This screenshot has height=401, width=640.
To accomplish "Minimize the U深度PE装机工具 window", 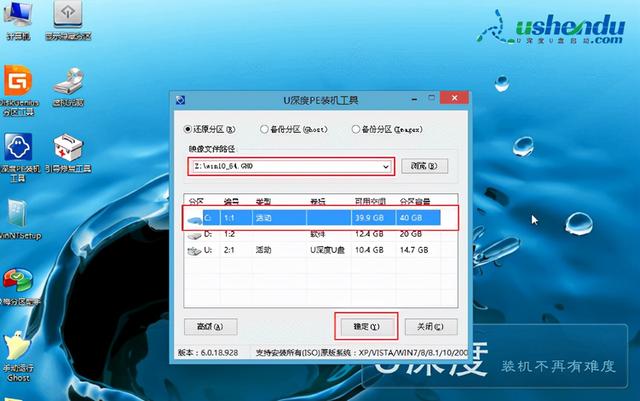I will tap(414, 99).
